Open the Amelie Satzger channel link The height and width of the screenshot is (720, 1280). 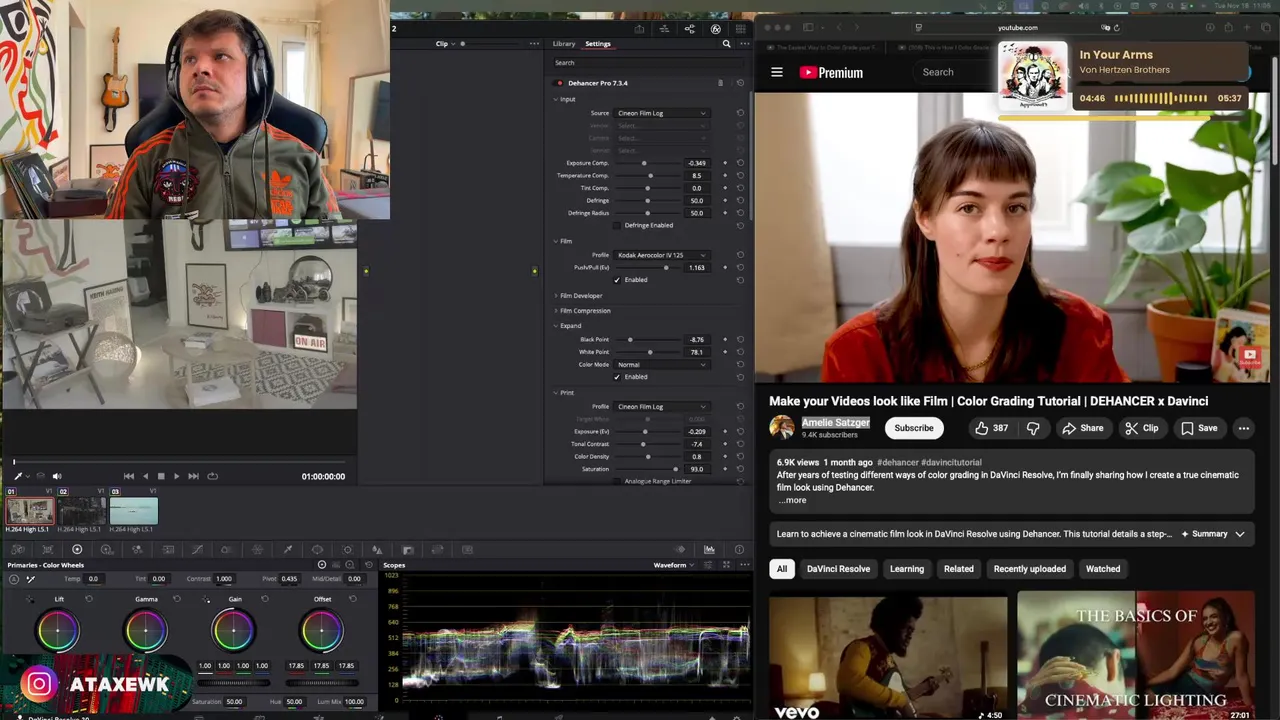click(x=836, y=423)
